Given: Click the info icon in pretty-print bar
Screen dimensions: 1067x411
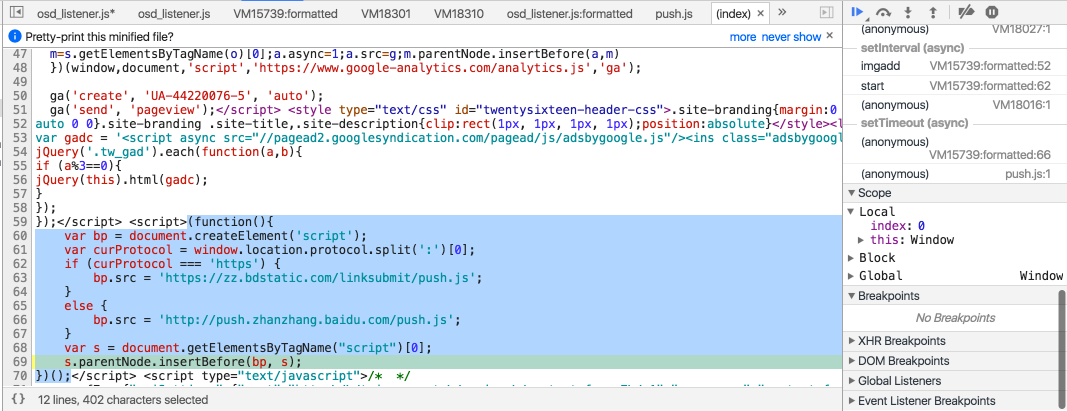Looking at the screenshot, I should (x=15, y=36).
